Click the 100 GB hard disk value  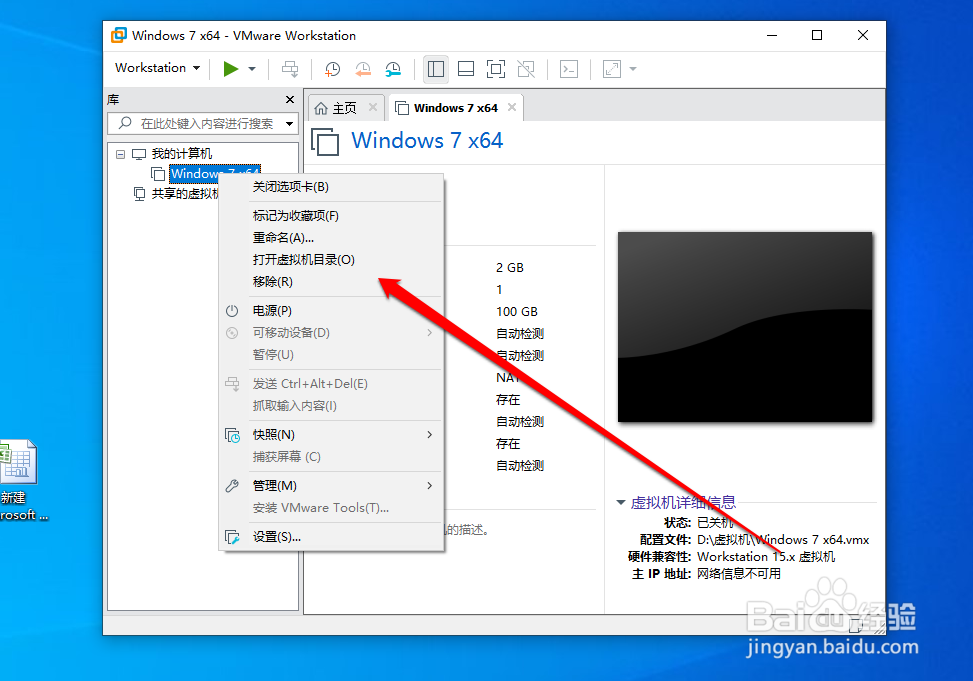click(516, 312)
